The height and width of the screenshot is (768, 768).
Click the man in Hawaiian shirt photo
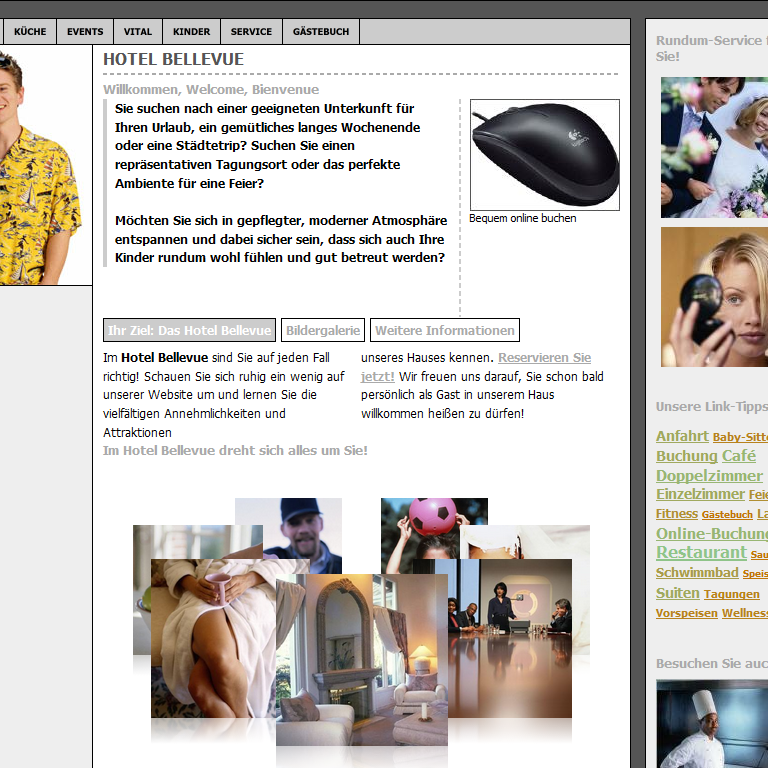tap(46, 165)
